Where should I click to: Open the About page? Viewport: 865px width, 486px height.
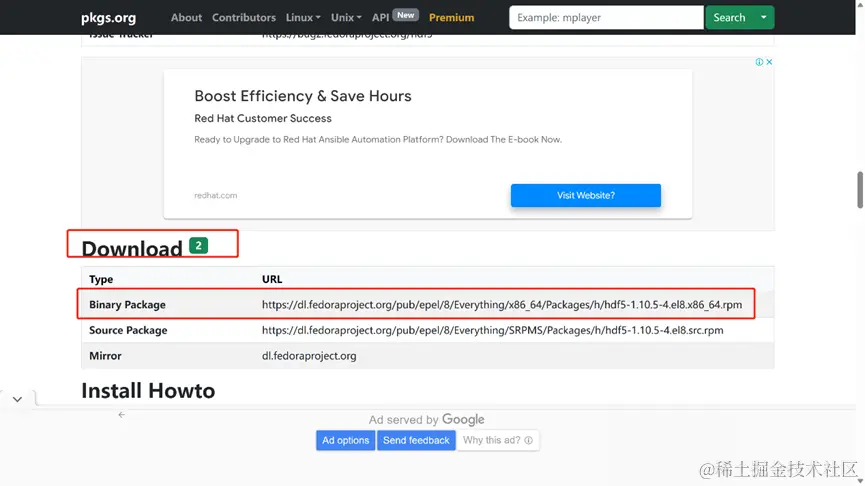click(186, 18)
